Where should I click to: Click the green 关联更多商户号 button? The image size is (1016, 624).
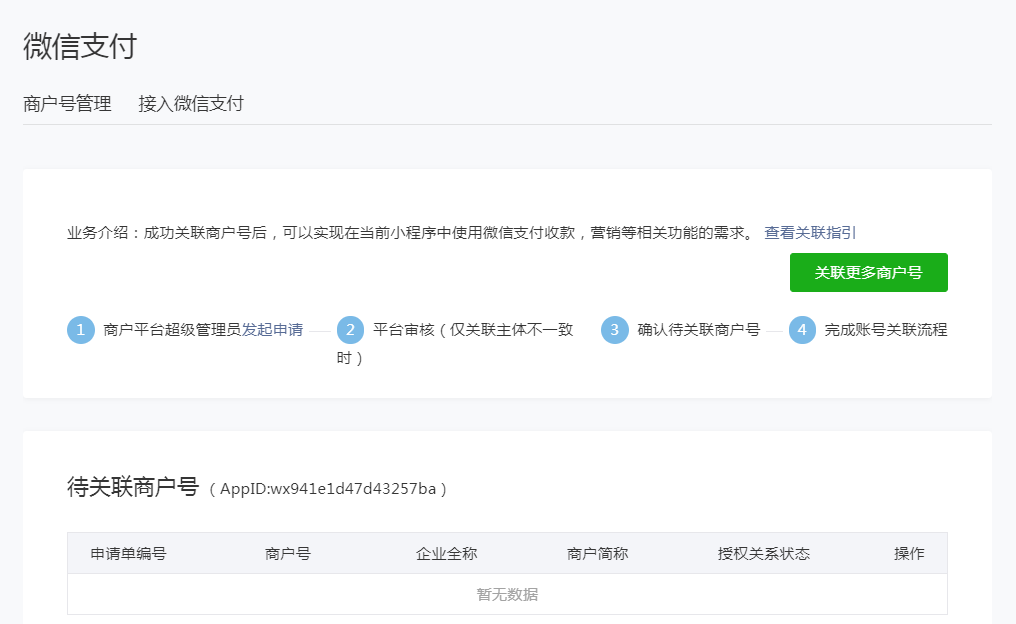868,273
